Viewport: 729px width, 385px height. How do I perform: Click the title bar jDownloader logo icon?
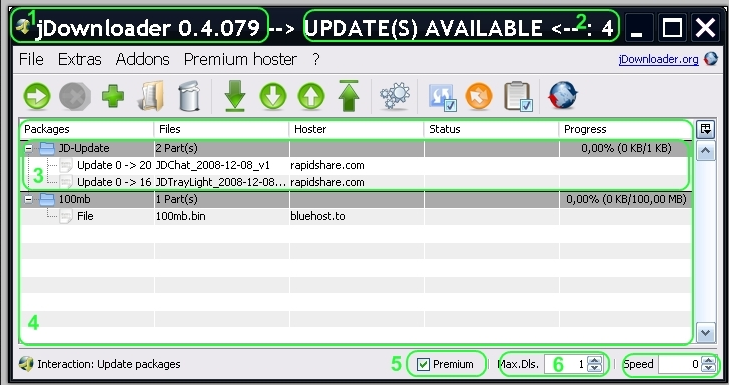pos(23,27)
